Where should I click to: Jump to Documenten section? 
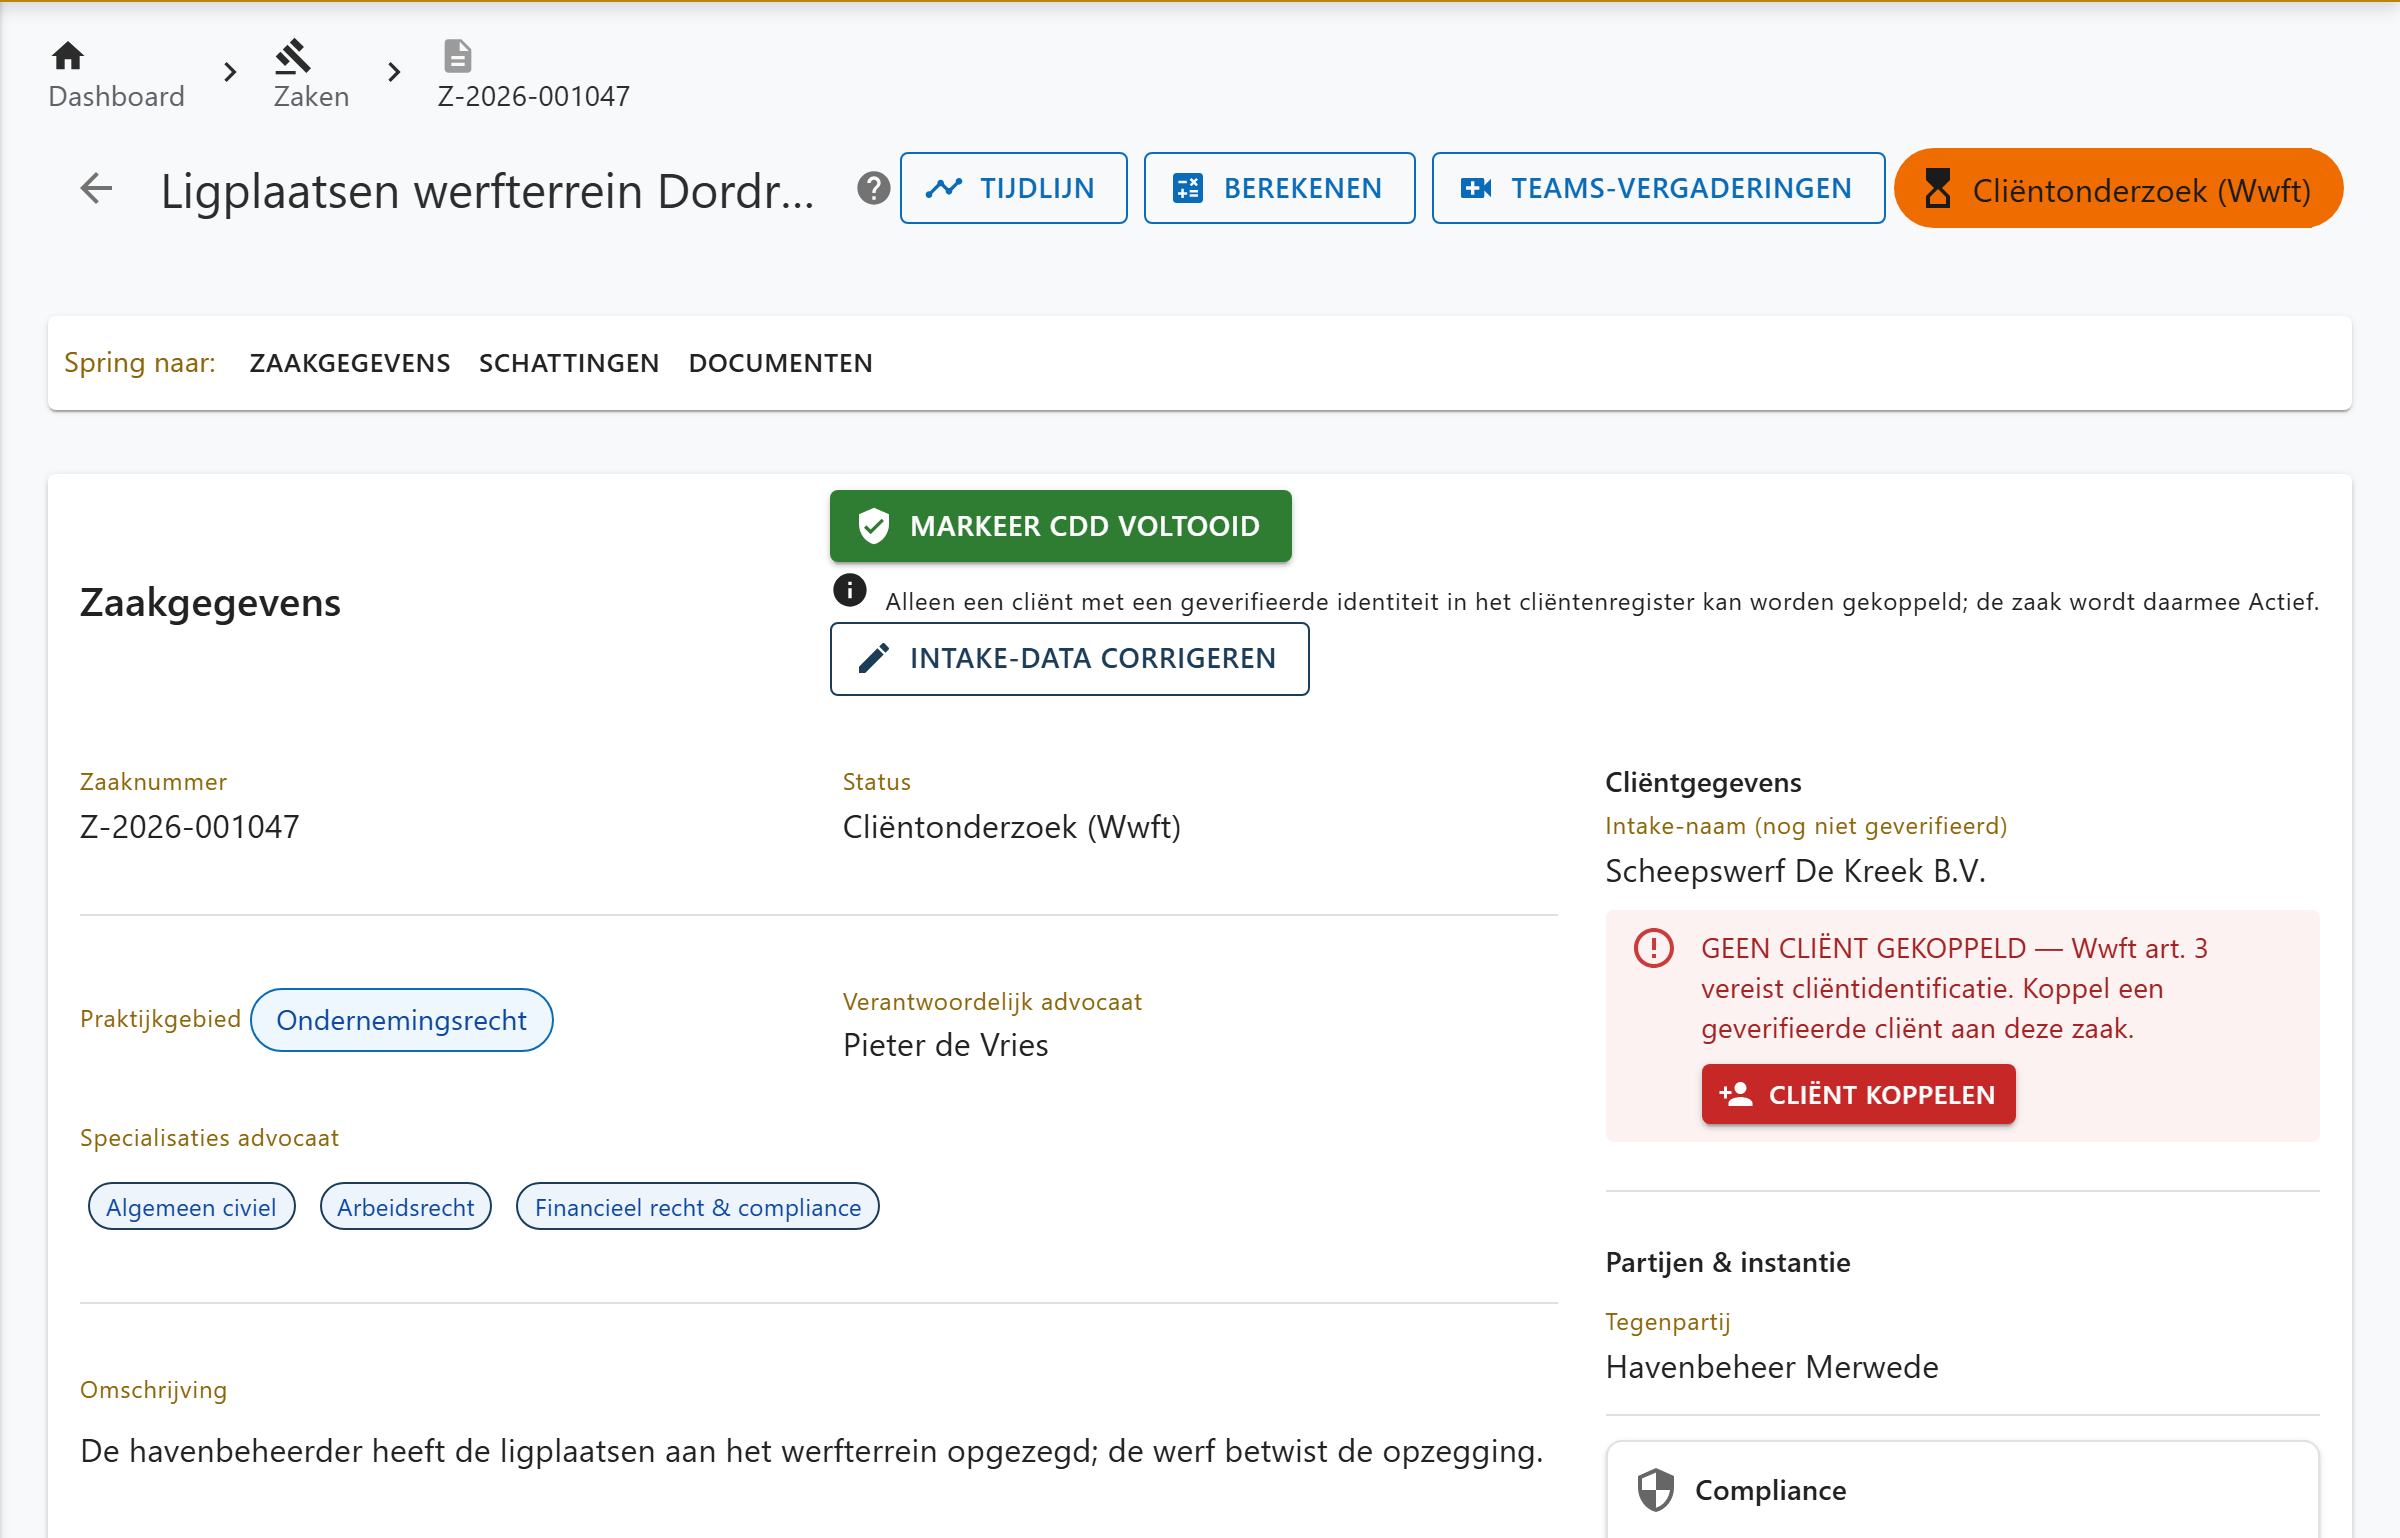[x=780, y=363]
